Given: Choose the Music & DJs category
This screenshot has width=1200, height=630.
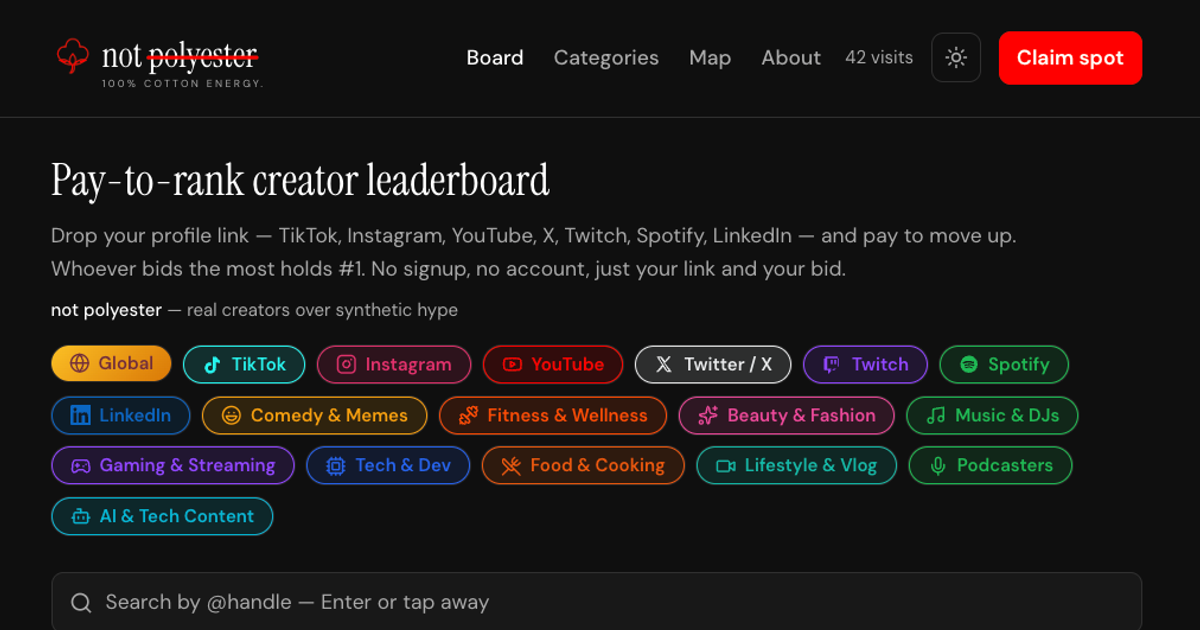Looking at the screenshot, I should (x=993, y=415).
